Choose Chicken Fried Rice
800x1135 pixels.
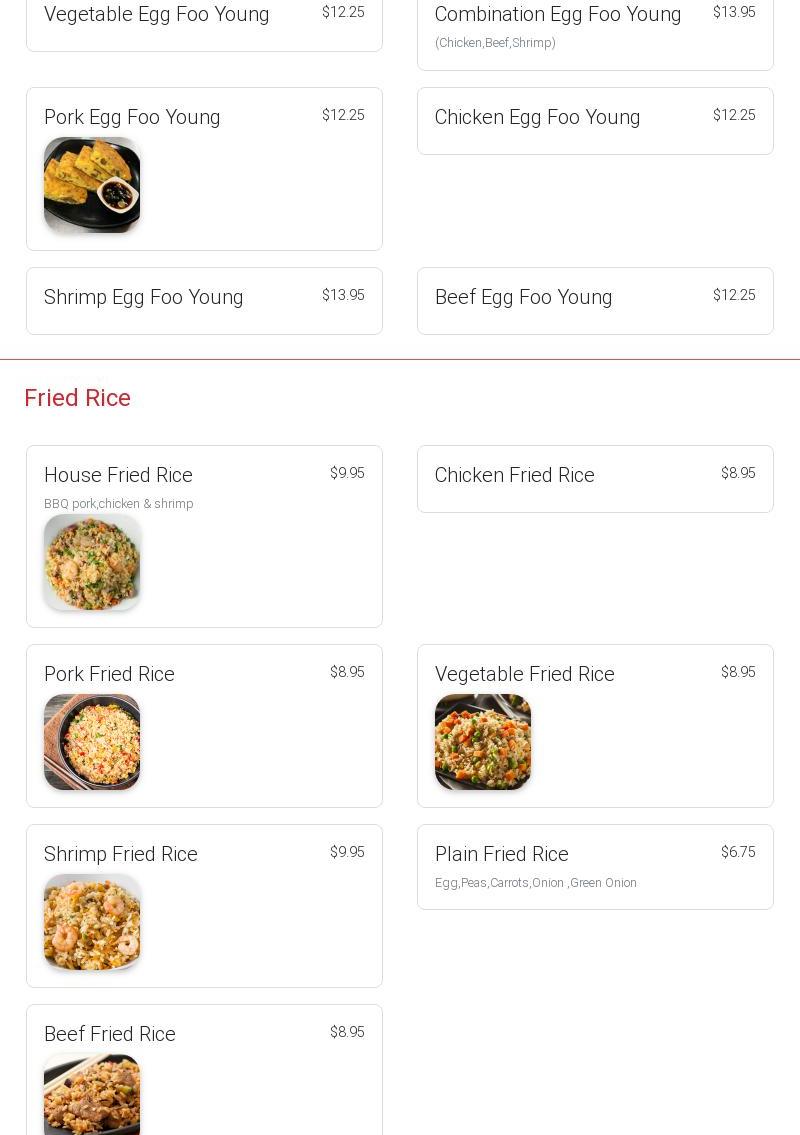pyautogui.click(x=514, y=476)
